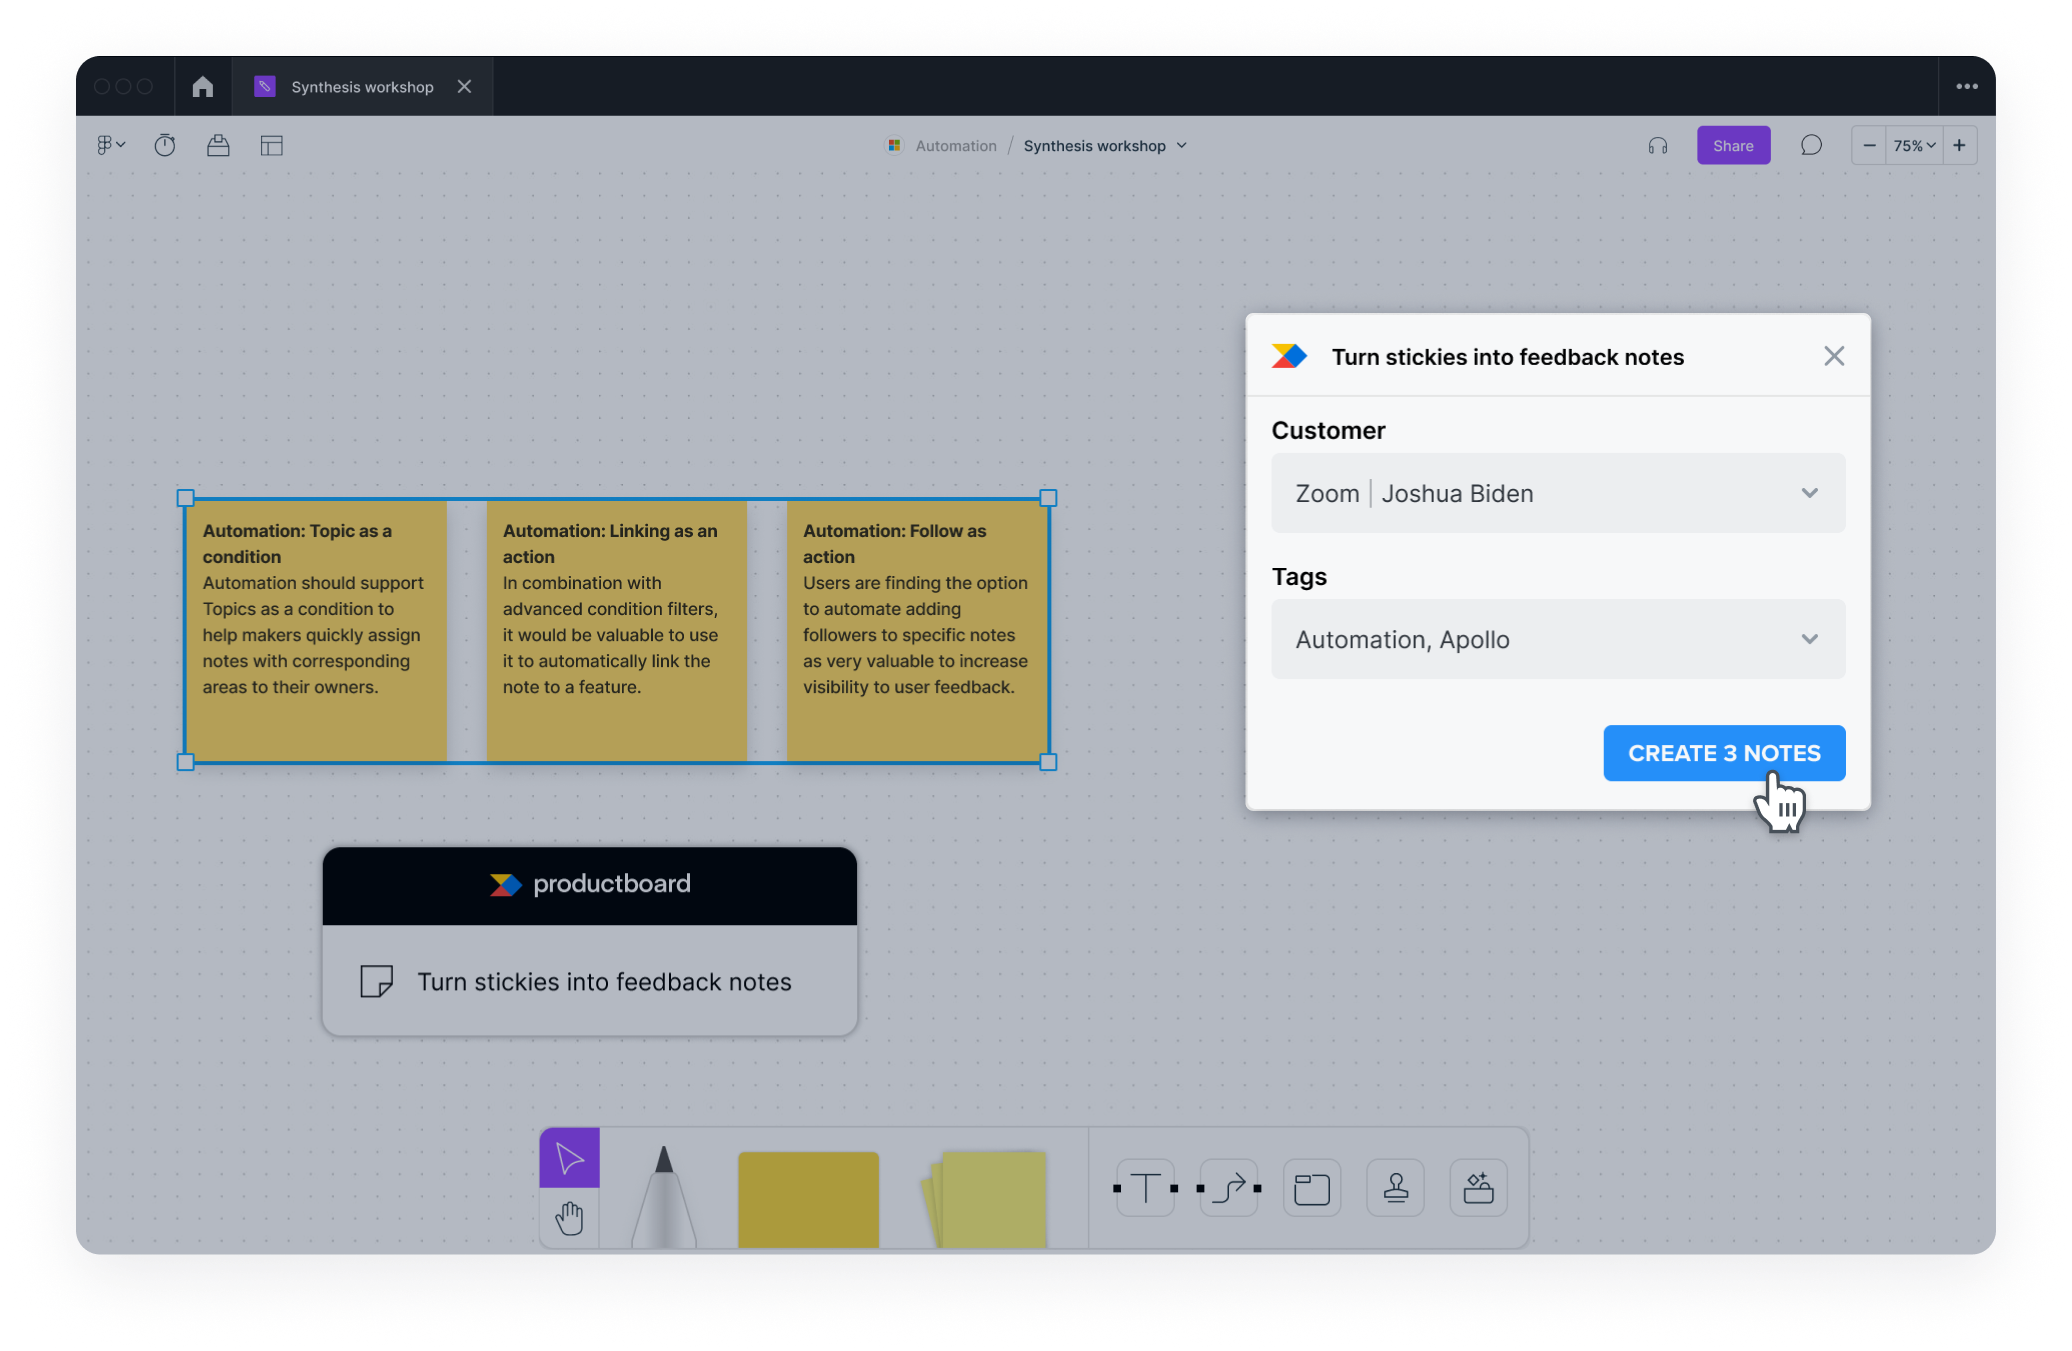
Task: Open the voting session icon
Action: 218,146
